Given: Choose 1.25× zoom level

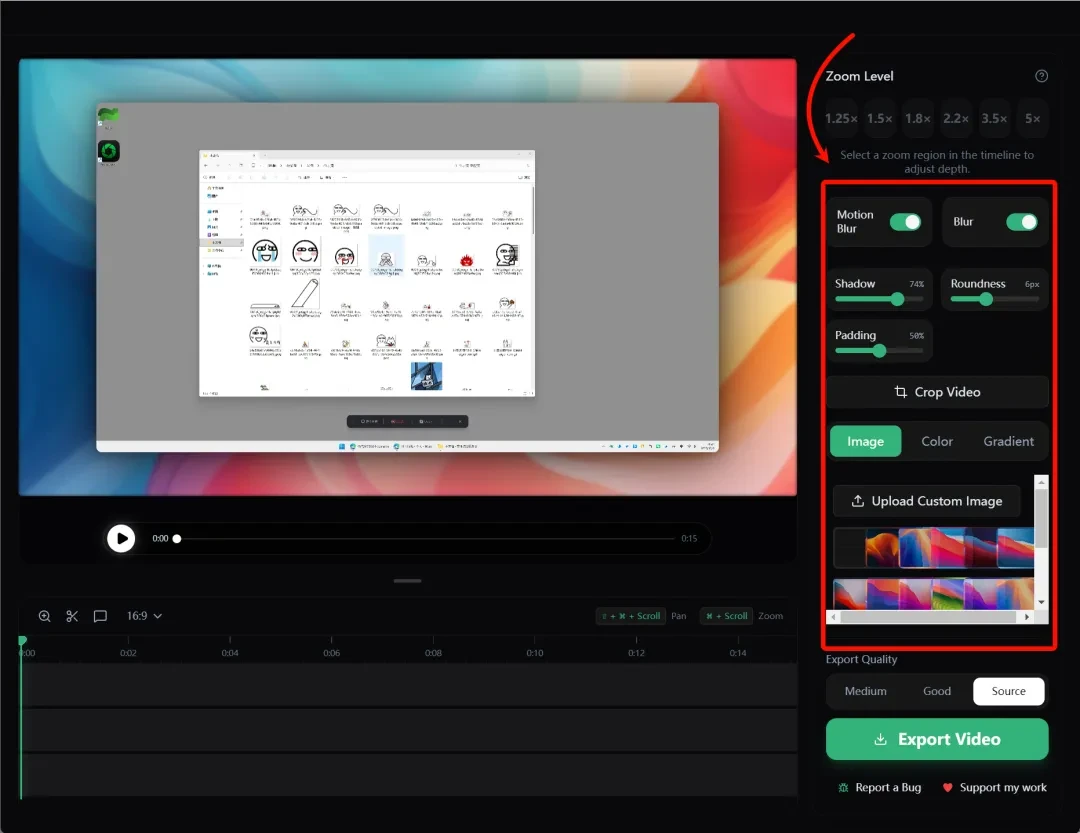Looking at the screenshot, I should [x=841, y=119].
